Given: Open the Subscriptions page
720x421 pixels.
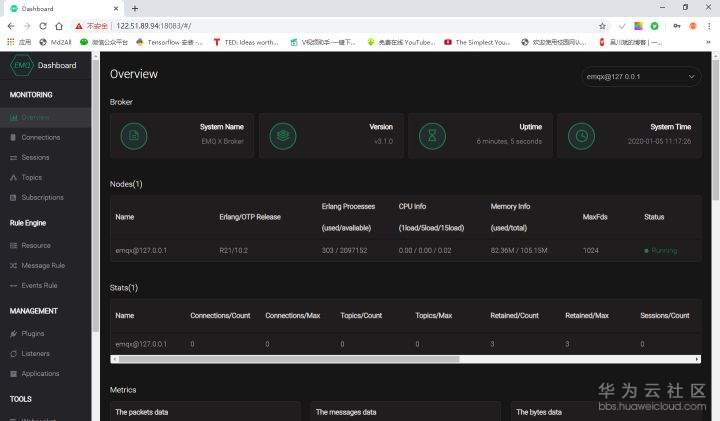Looking at the screenshot, I should pos(45,197).
